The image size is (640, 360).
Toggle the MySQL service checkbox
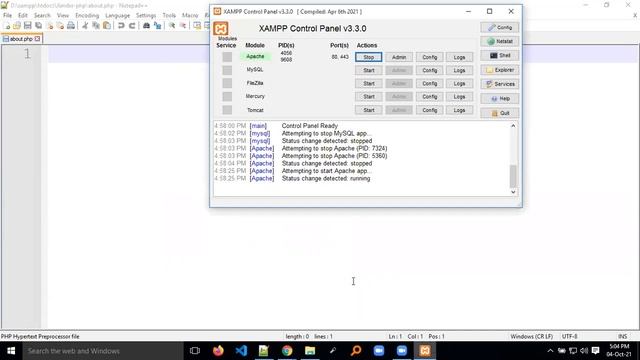click(x=227, y=70)
